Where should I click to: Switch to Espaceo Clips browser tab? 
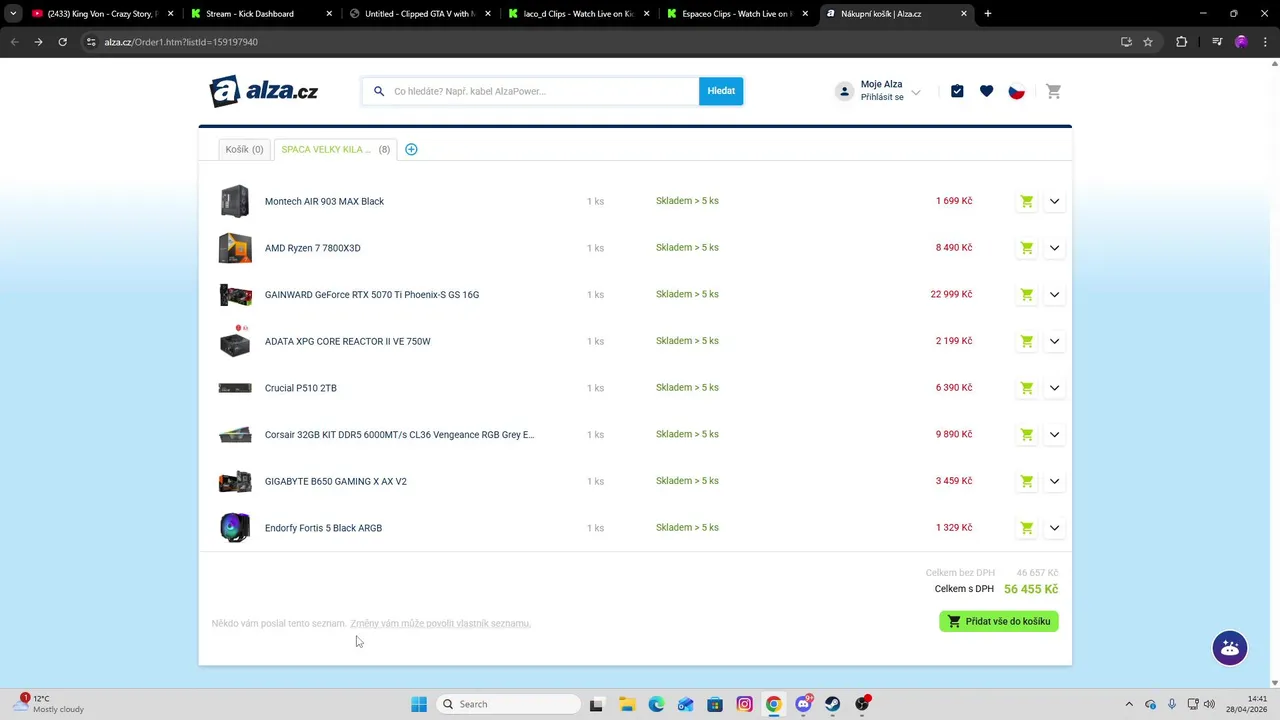tap(738, 14)
